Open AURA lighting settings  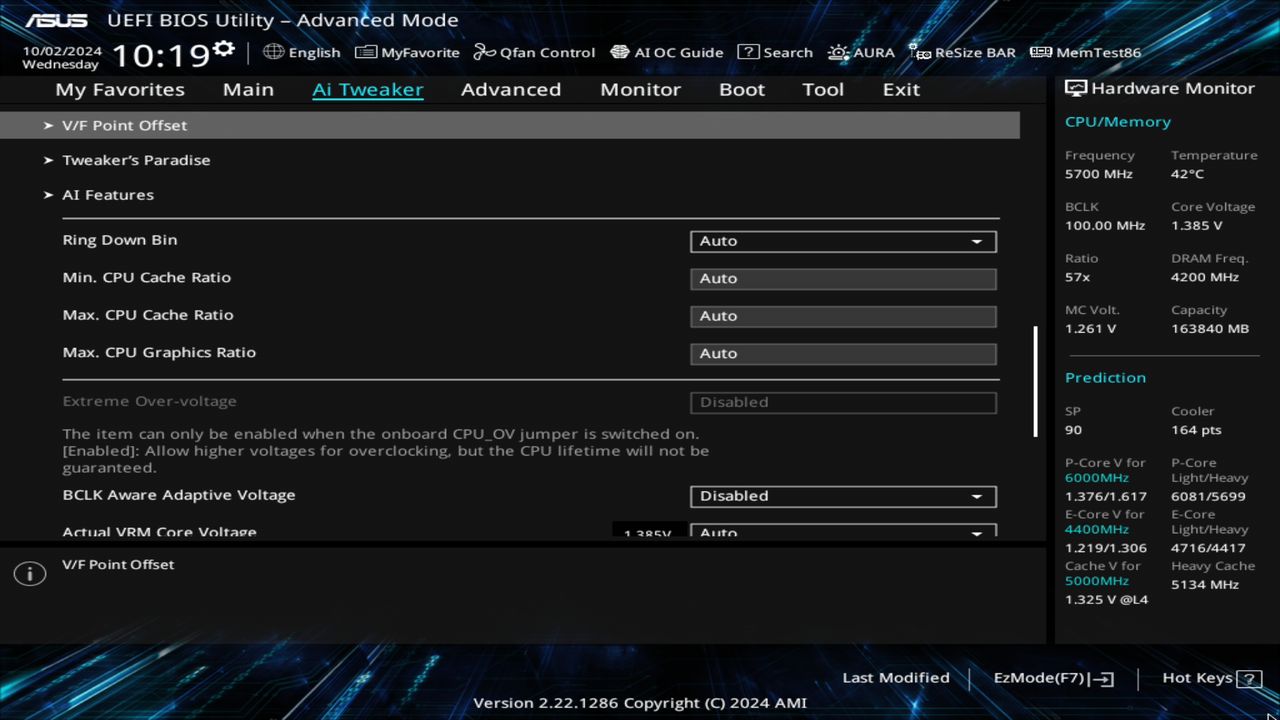(x=862, y=52)
